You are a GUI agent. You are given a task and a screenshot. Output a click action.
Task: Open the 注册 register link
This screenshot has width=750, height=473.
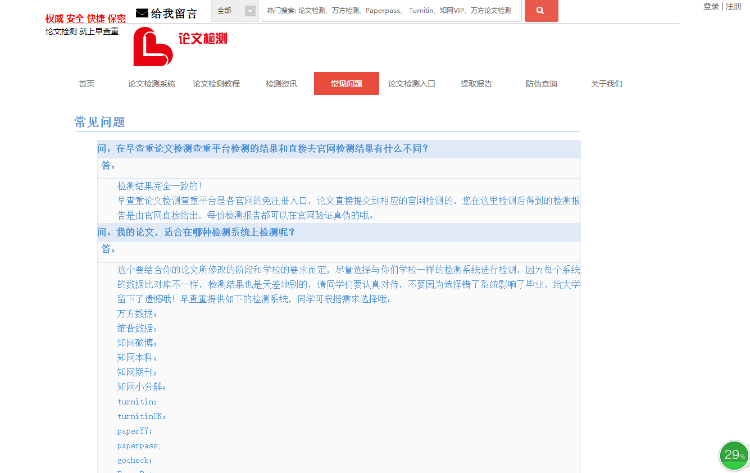[733, 6]
